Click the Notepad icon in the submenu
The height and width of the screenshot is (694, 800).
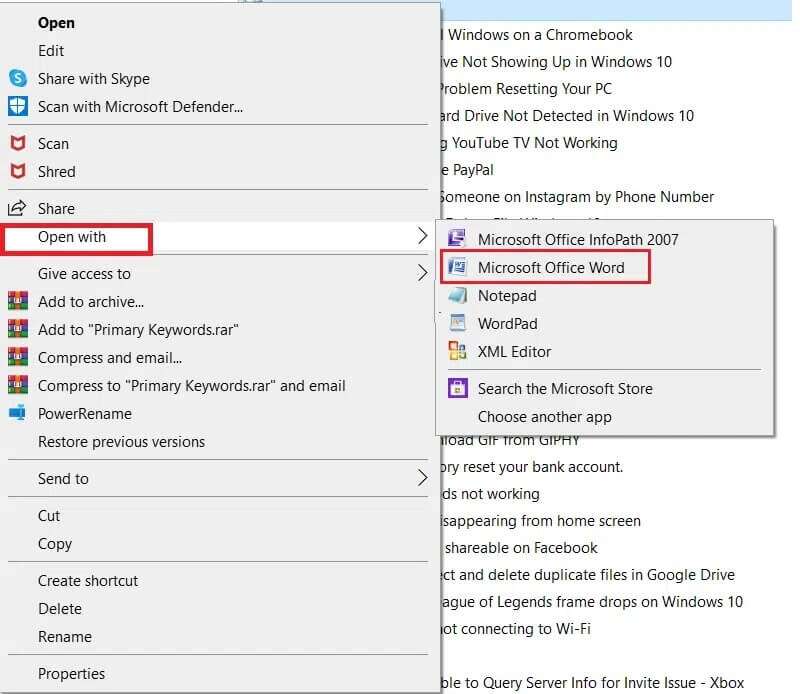[x=457, y=295]
